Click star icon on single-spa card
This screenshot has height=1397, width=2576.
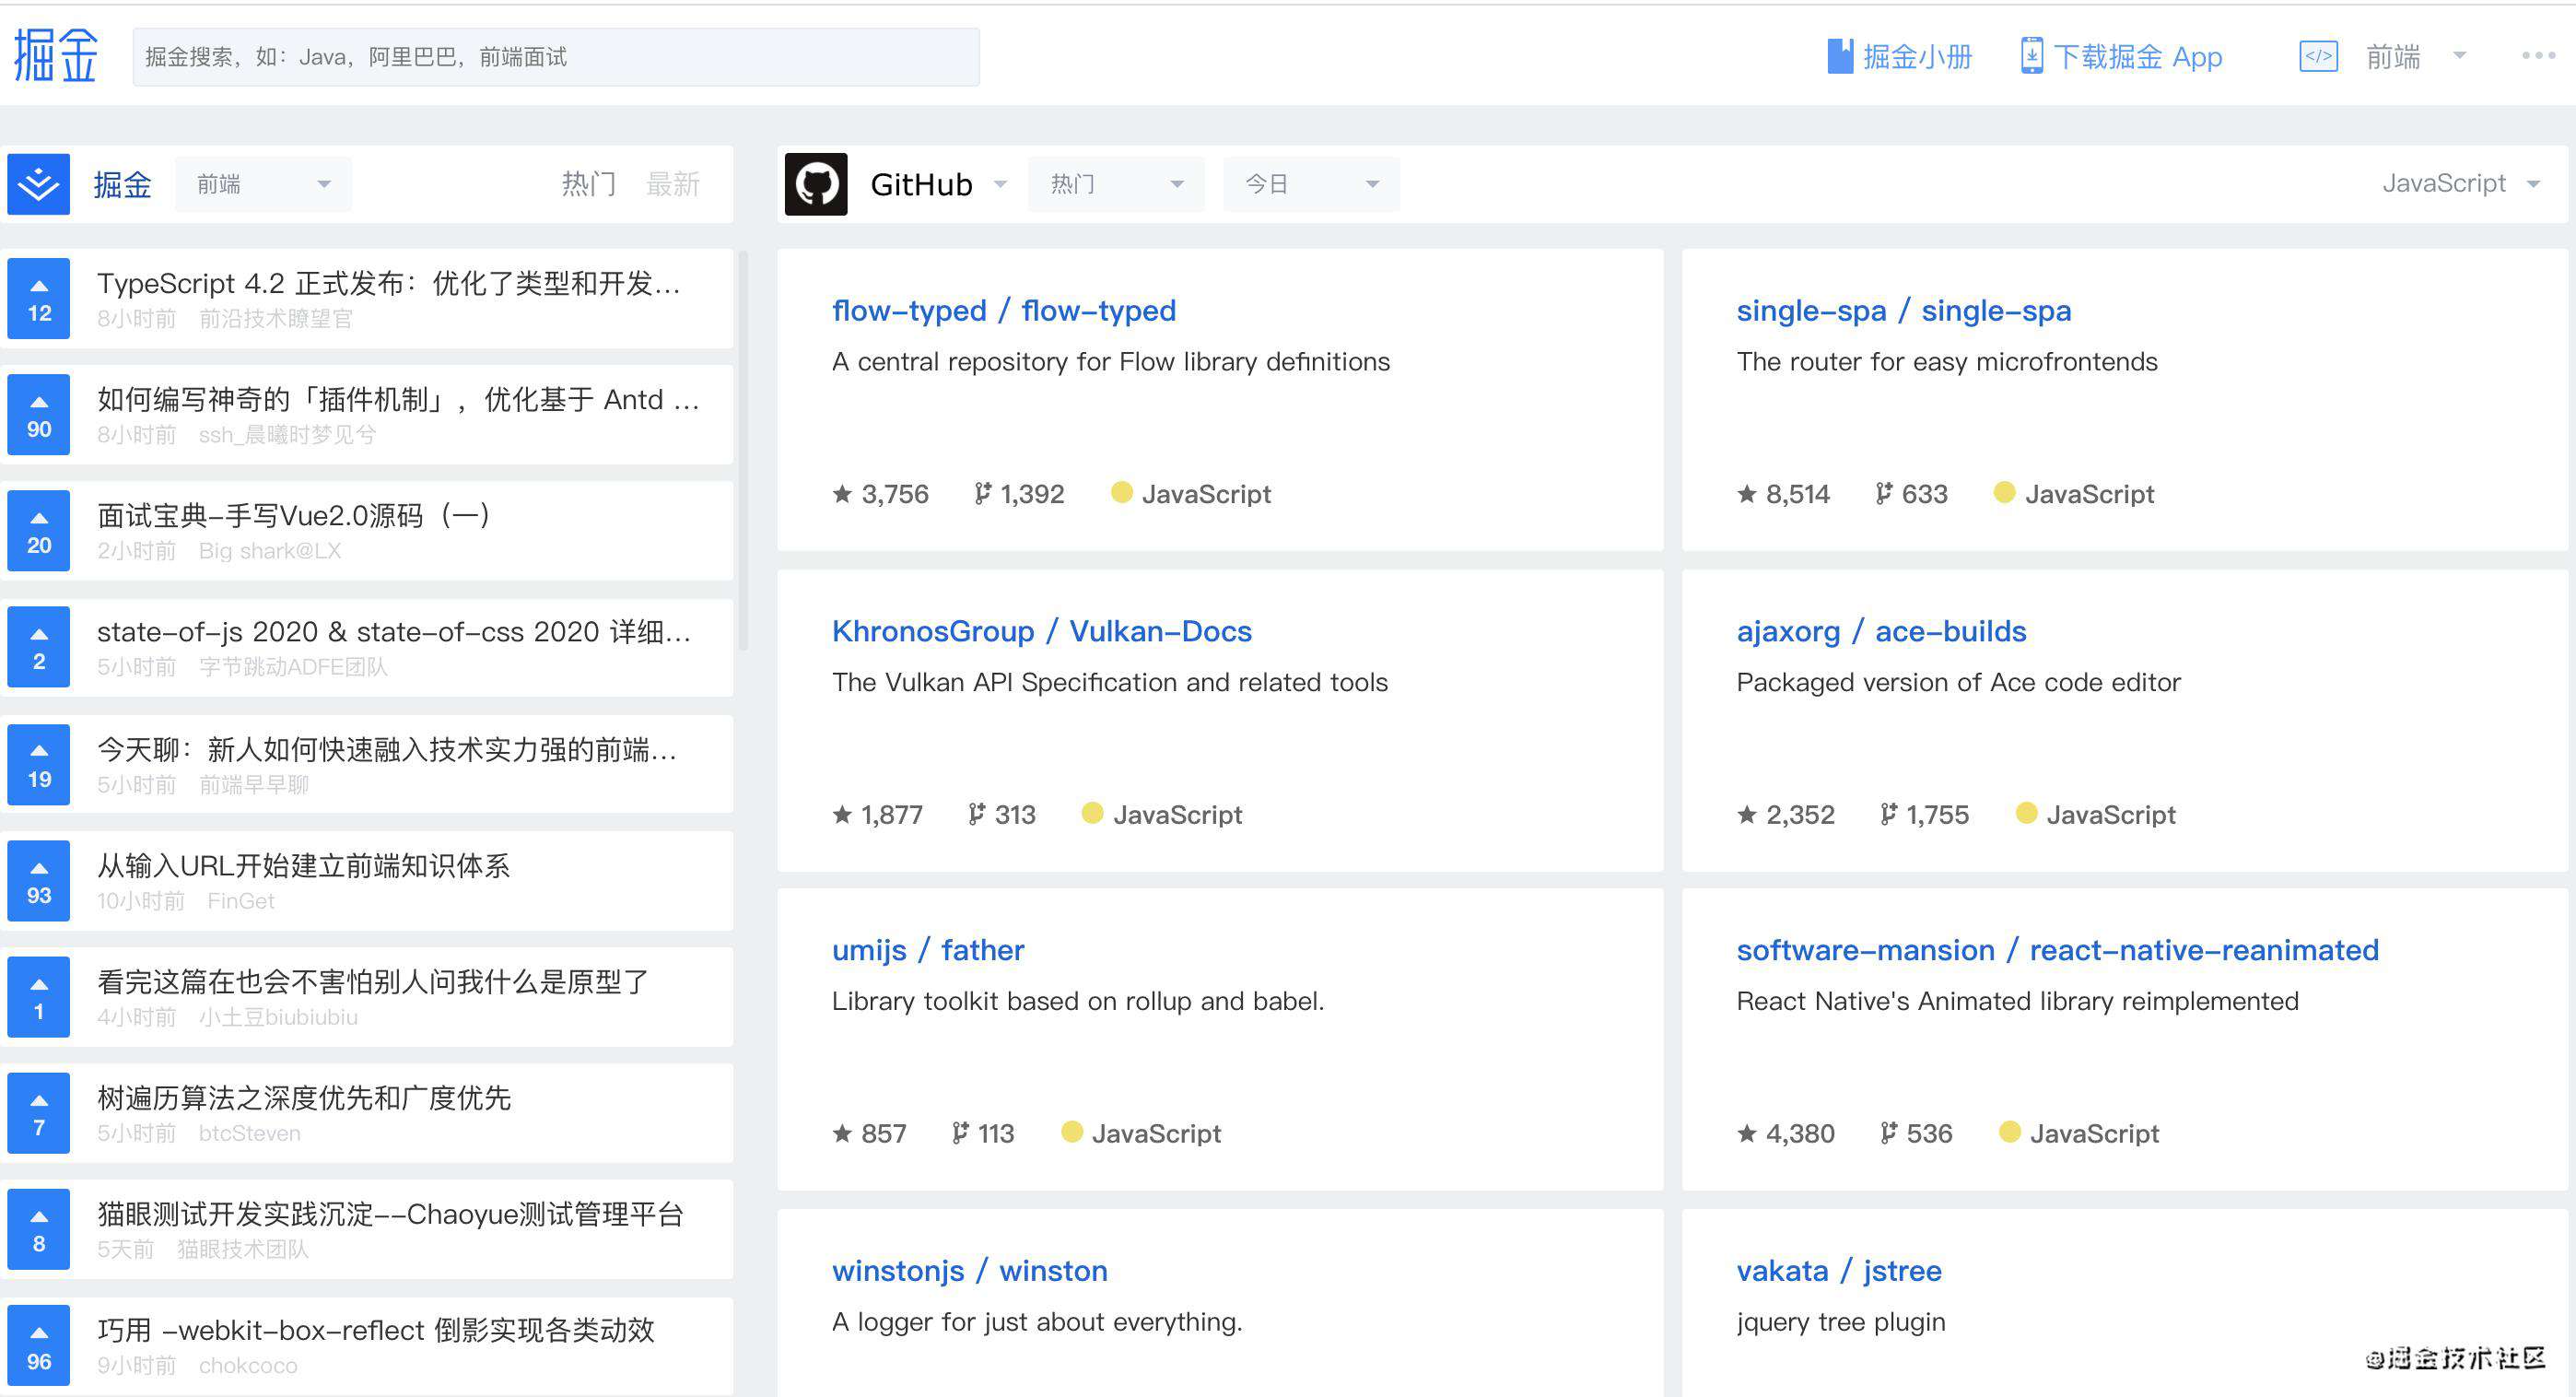1747,493
